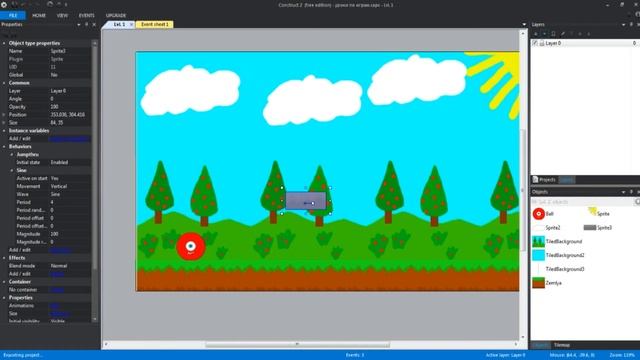The width and height of the screenshot is (640, 360).
Task: Collapse the Jumpthru behavior group
Action: [12, 155]
